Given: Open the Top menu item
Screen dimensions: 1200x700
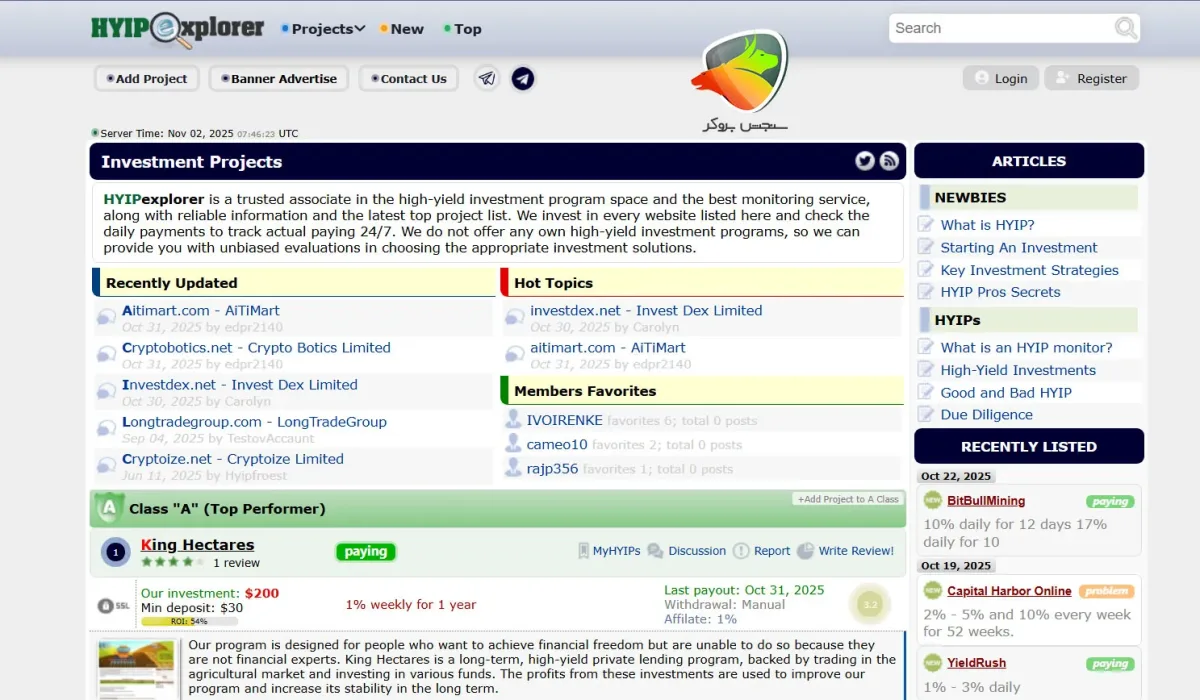Looking at the screenshot, I should coord(463,29).
